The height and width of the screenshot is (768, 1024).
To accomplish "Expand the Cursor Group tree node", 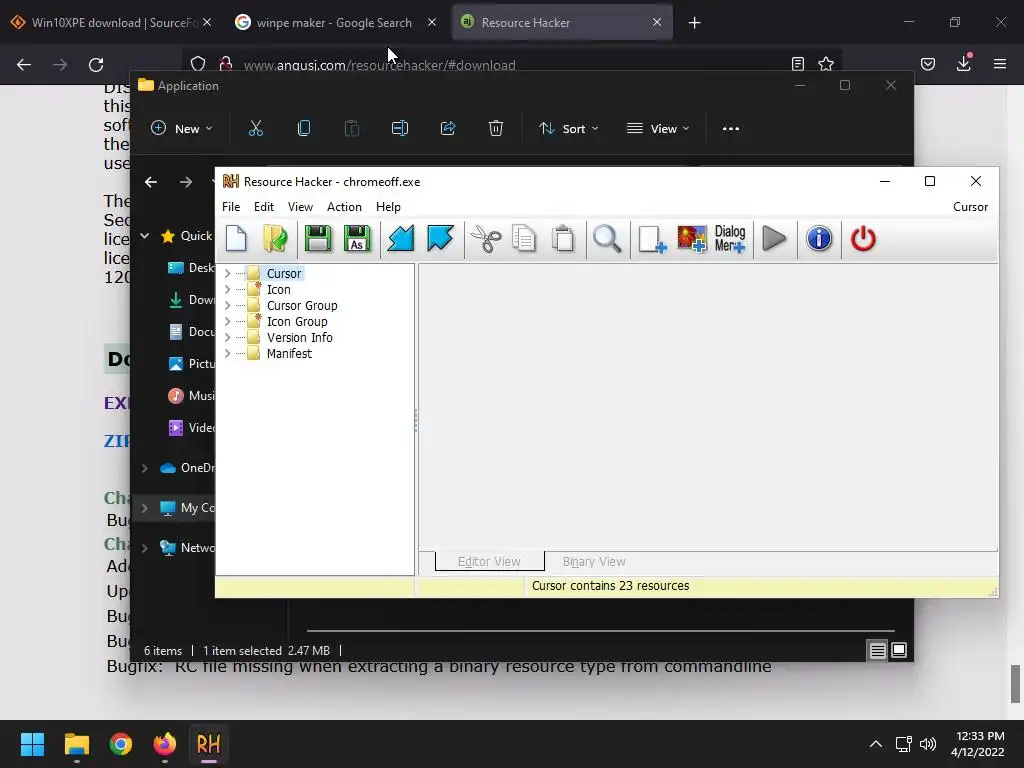I will pos(227,306).
